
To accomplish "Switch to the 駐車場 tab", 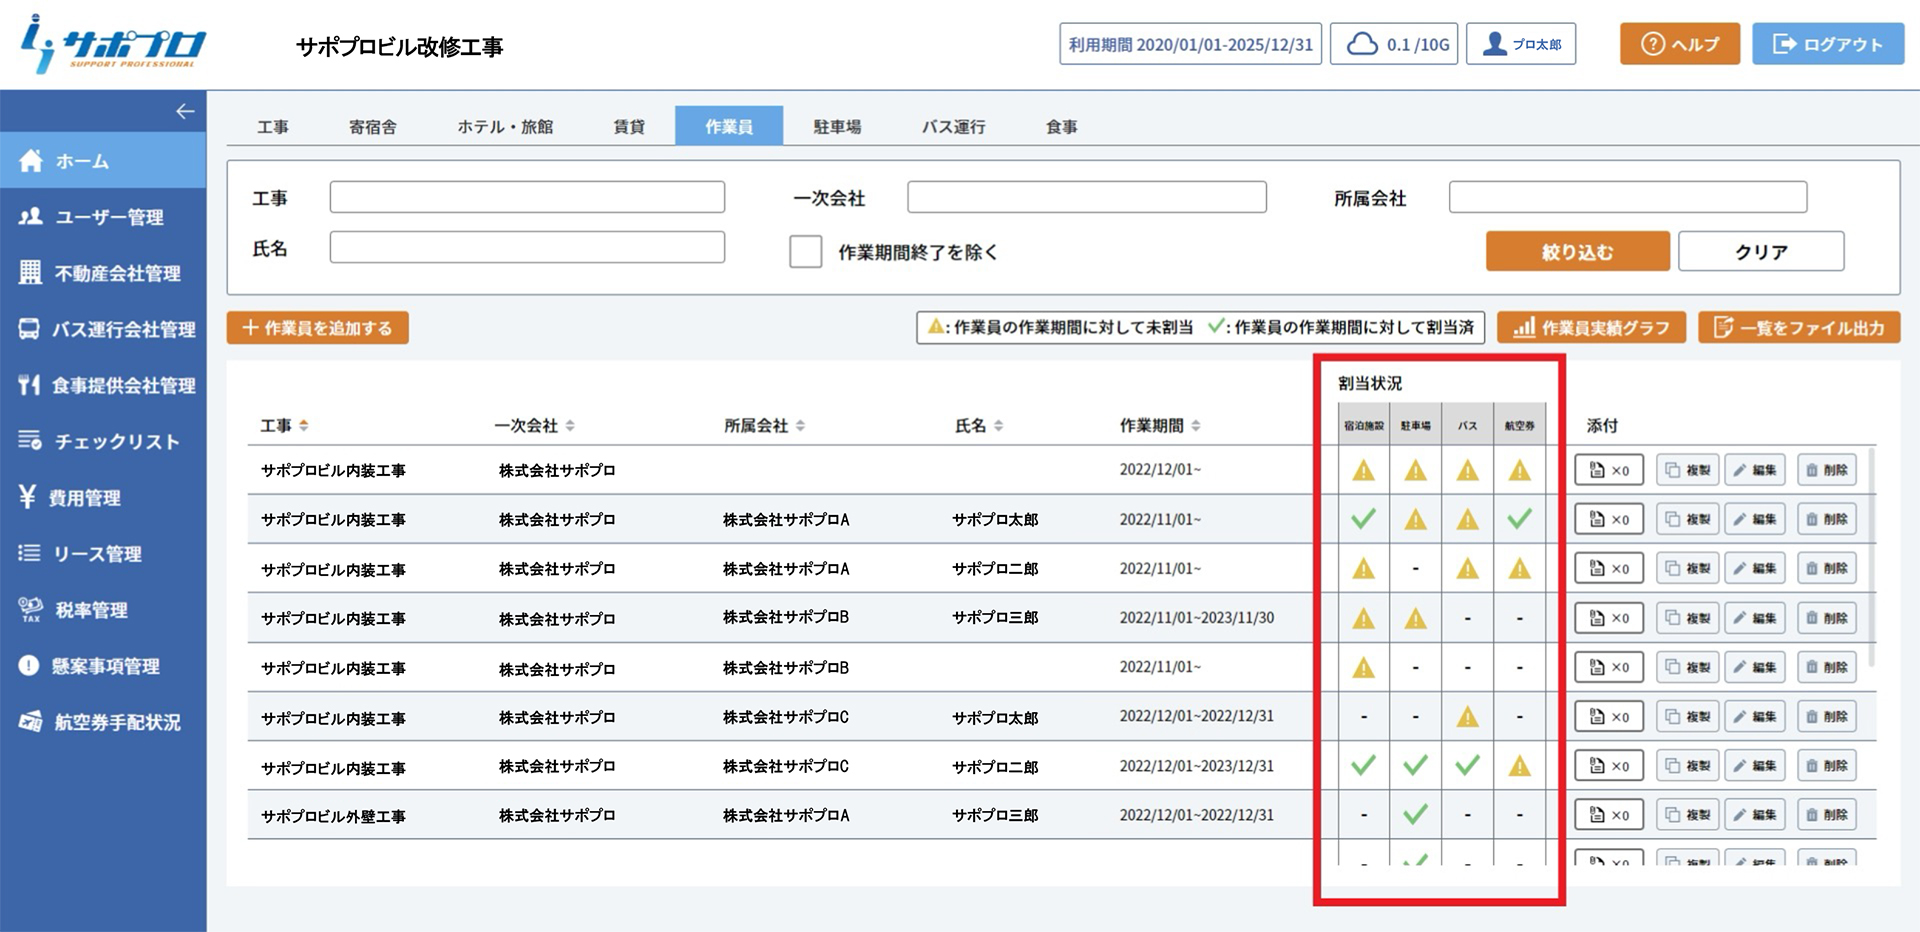I will coord(837,127).
